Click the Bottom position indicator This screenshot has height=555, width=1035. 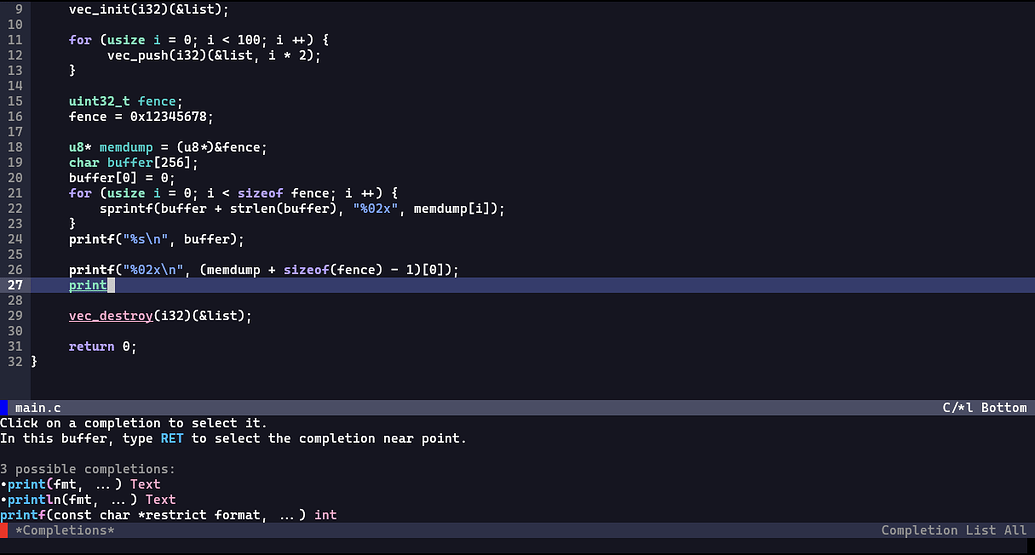tap(1003, 408)
